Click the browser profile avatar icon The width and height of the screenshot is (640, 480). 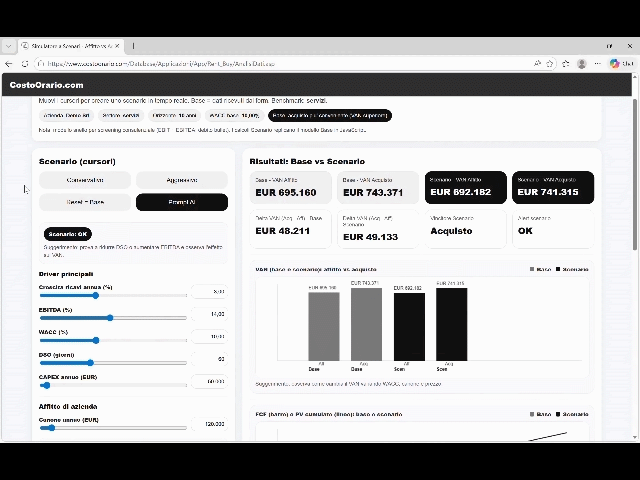(582, 64)
